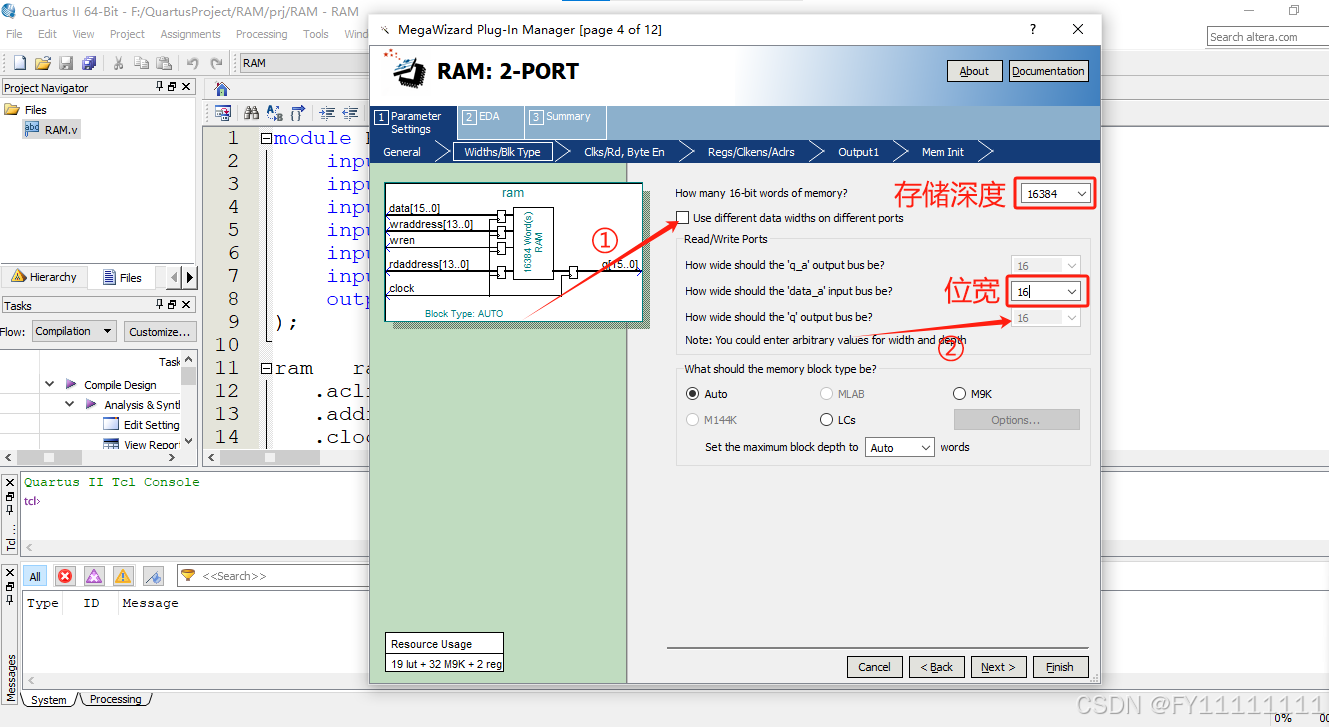Click the About button
This screenshot has width=1329, height=727.
[x=974, y=71]
